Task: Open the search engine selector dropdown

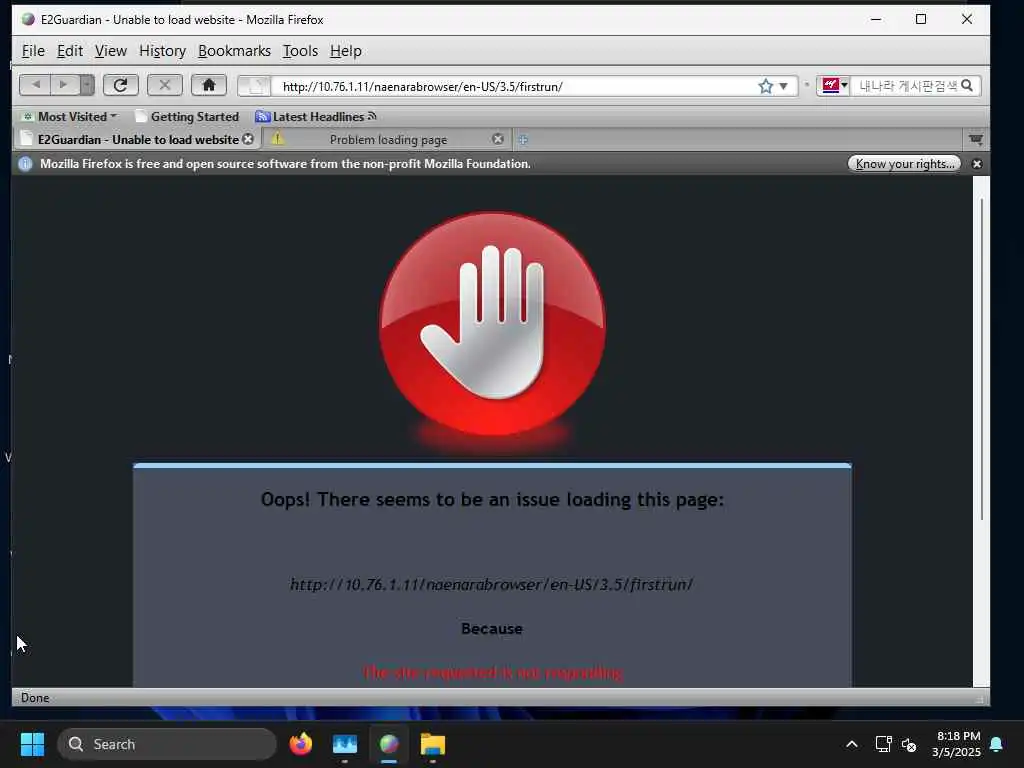Action: (833, 86)
